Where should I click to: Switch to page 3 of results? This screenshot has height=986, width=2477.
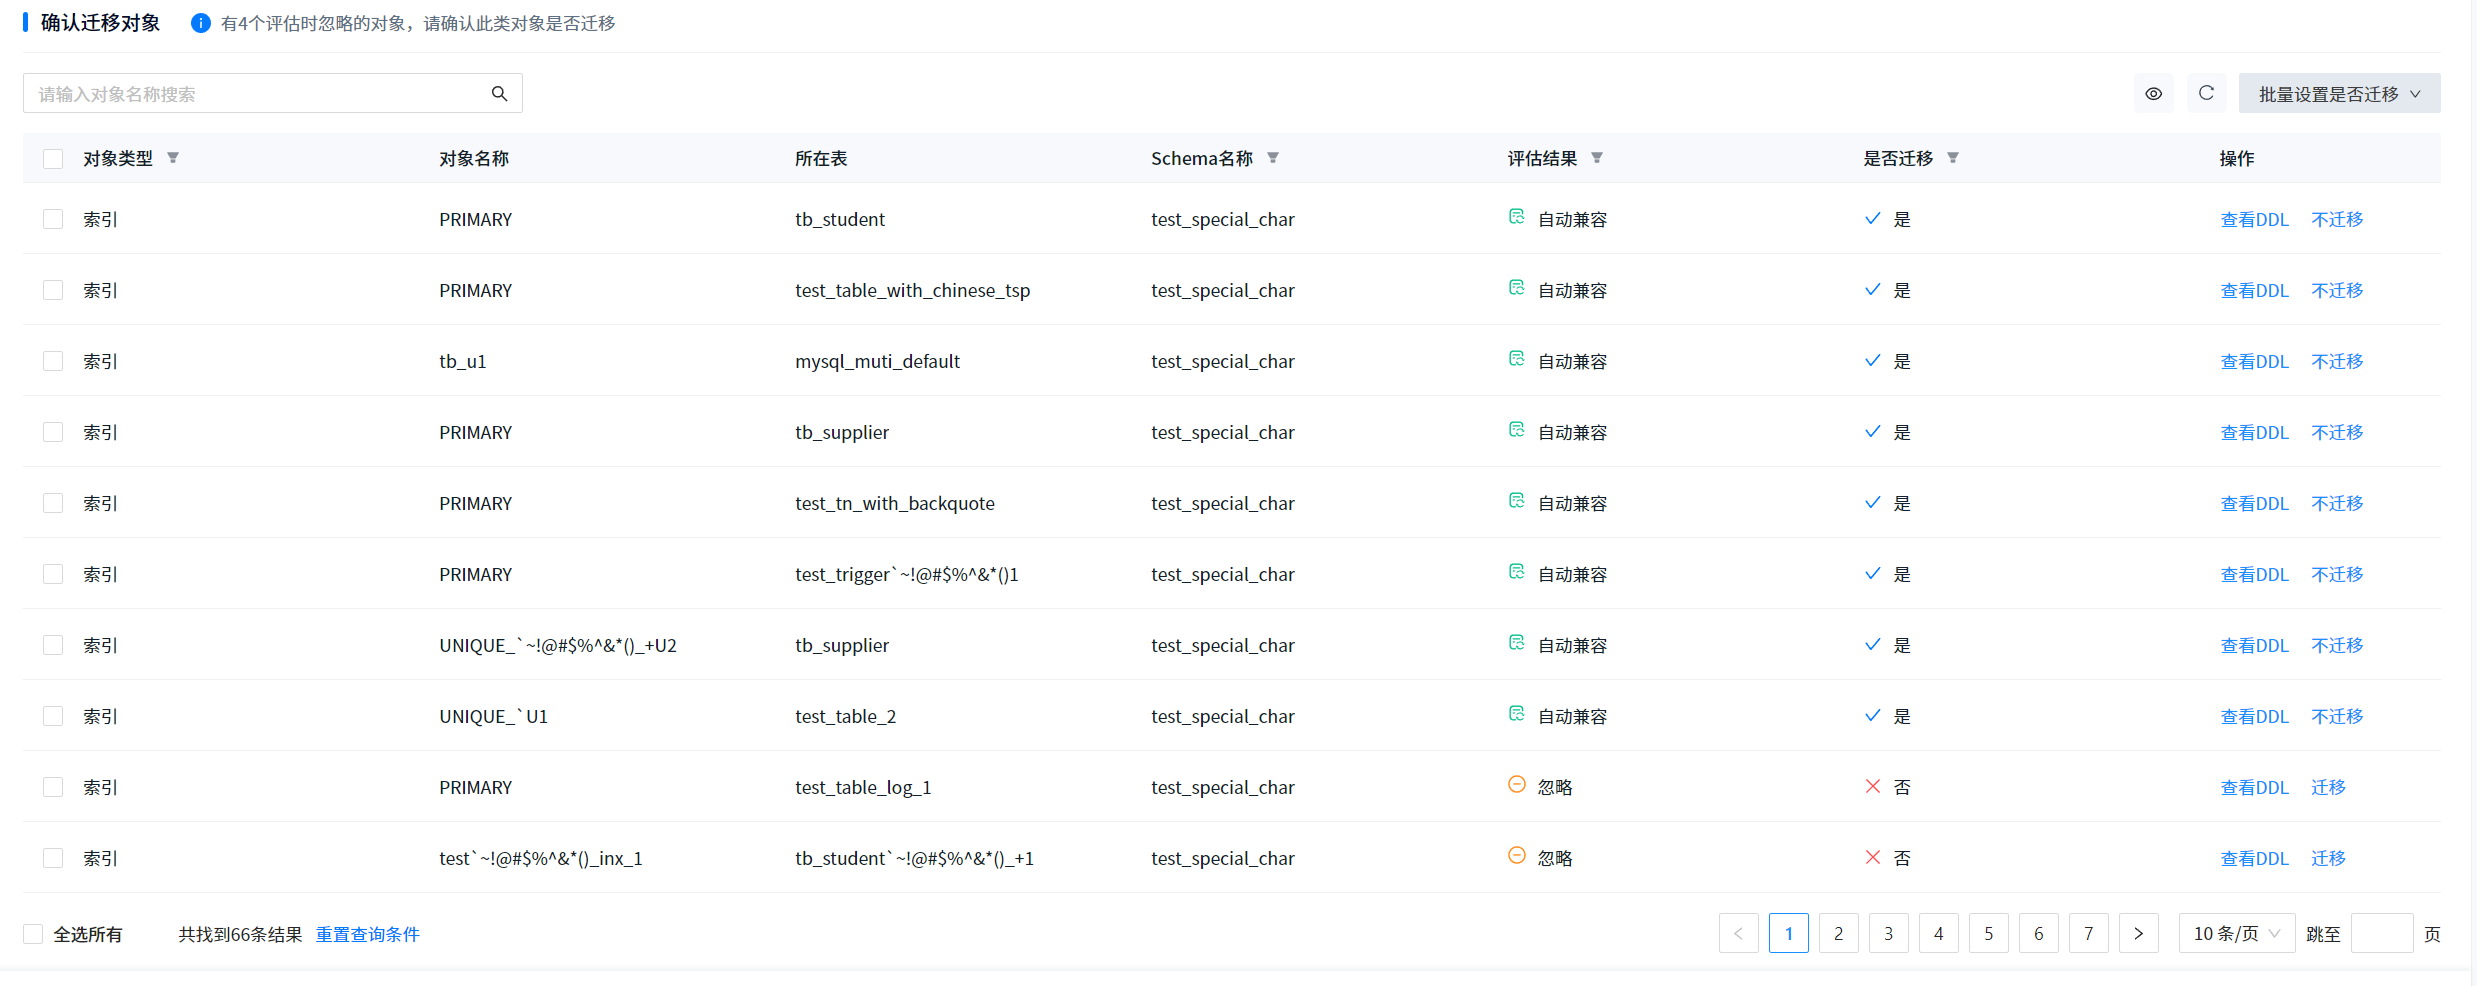coord(1888,933)
